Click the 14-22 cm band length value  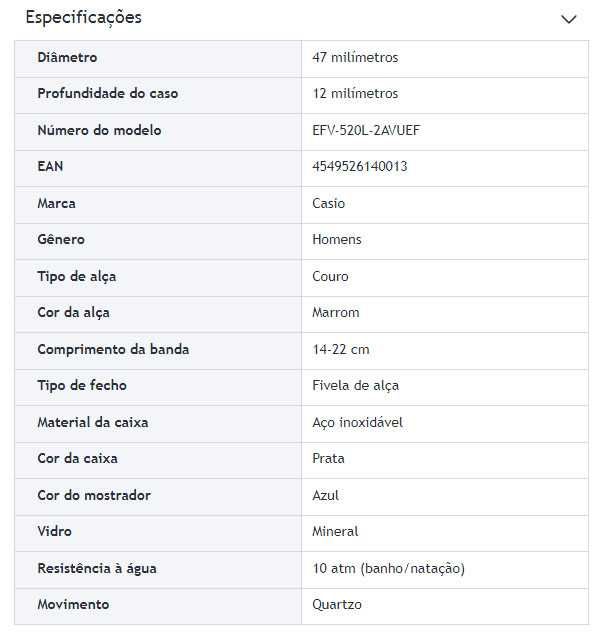pyautogui.click(x=340, y=349)
